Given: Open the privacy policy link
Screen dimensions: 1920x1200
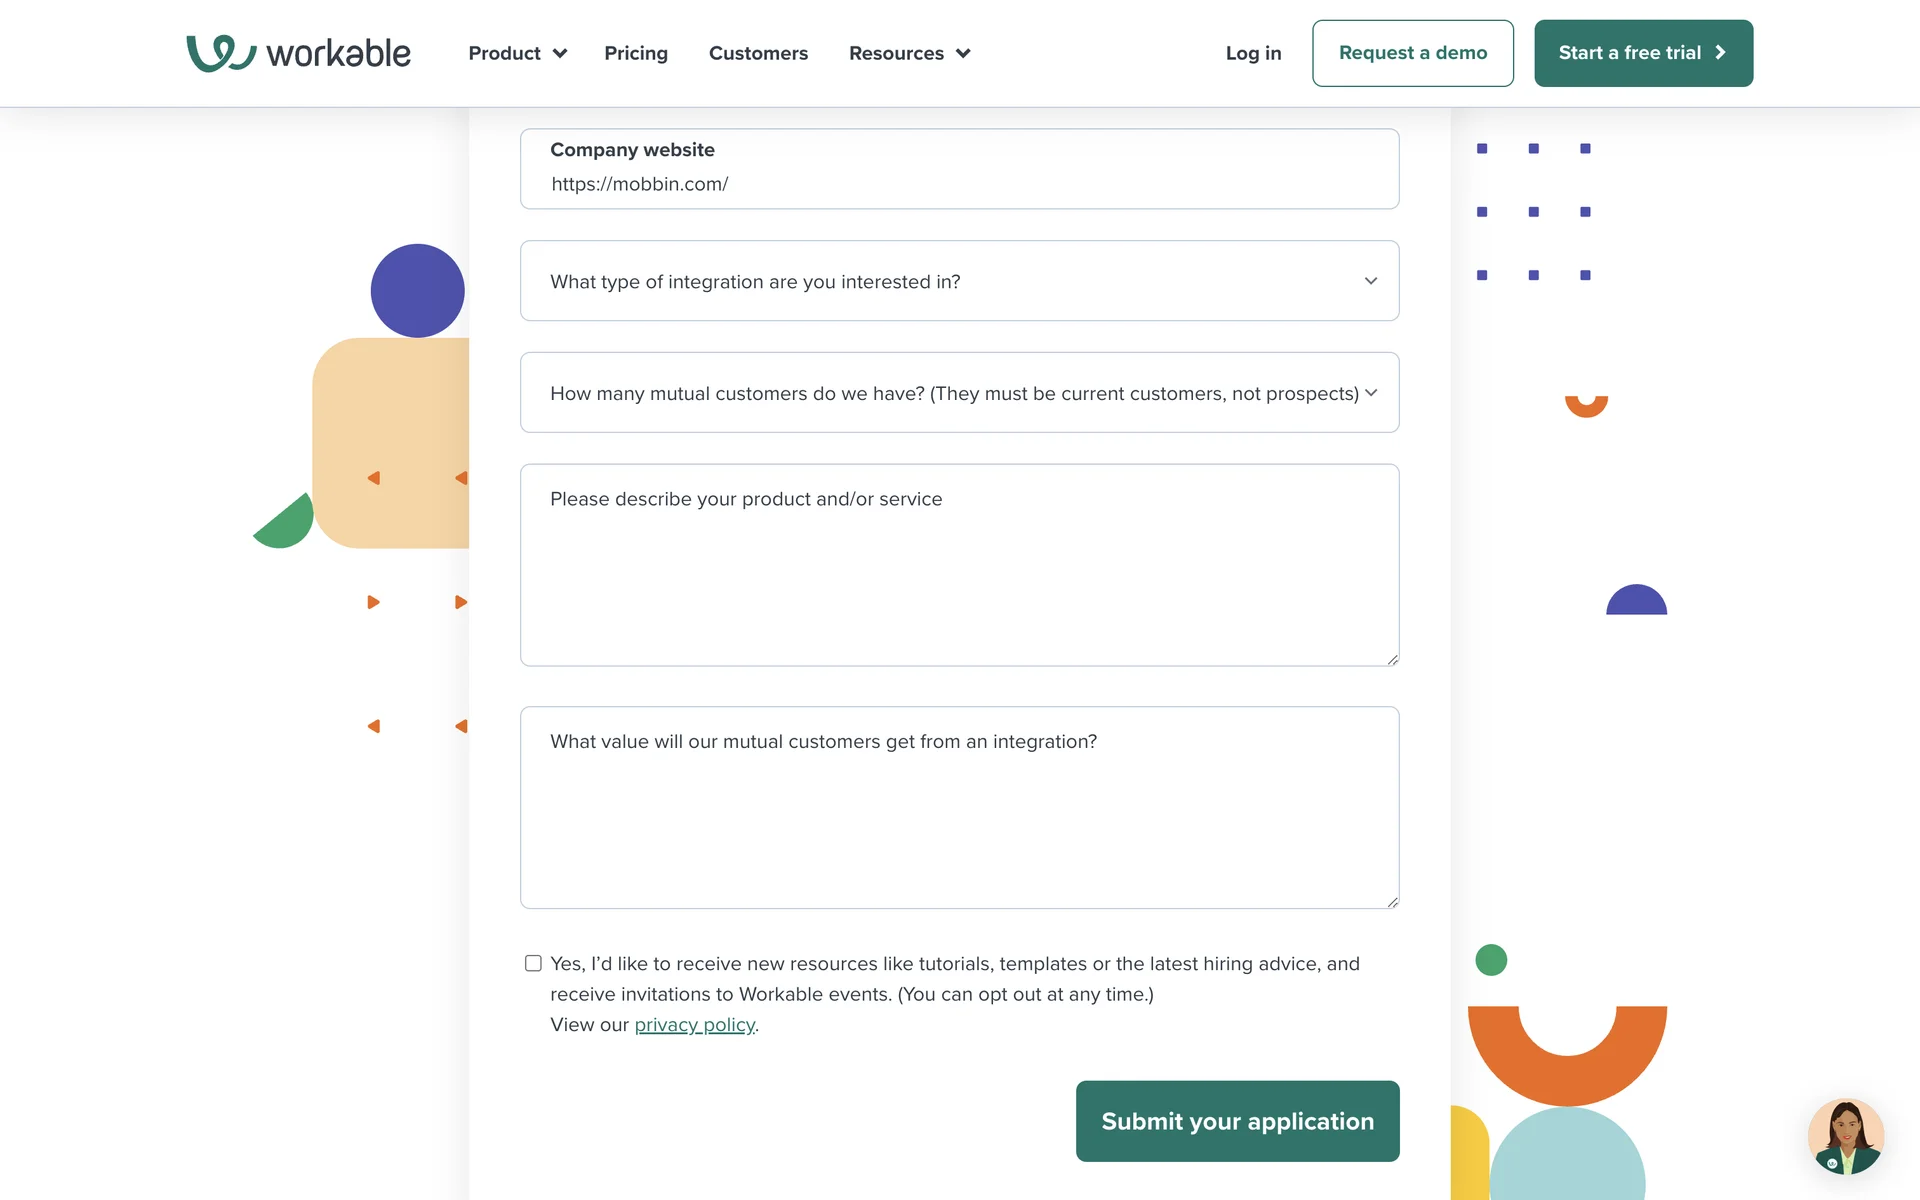Looking at the screenshot, I should [694, 1025].
